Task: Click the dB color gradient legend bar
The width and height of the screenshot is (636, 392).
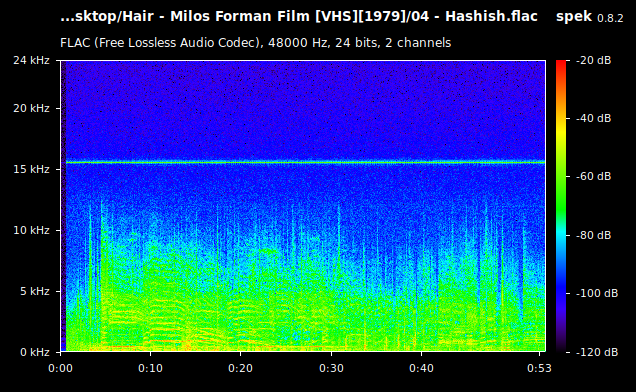Action: (x=561, y=206)
